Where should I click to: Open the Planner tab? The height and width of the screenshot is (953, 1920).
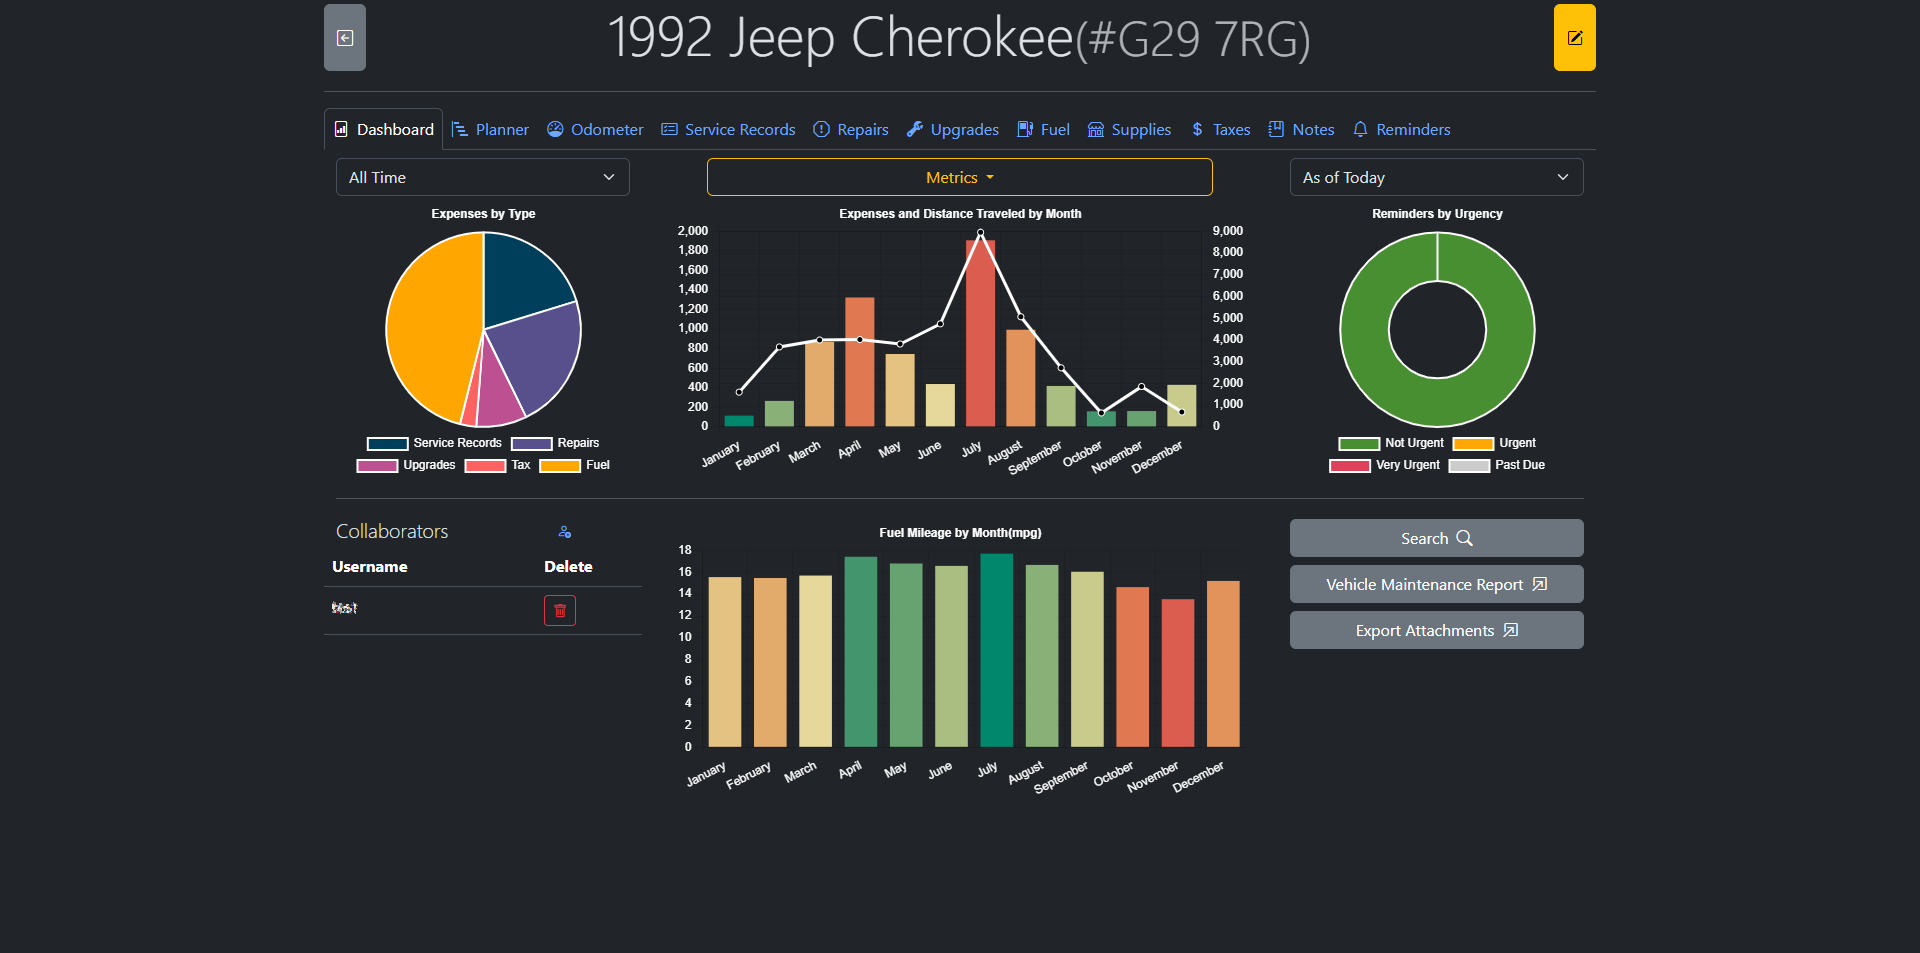pos(490,130)
